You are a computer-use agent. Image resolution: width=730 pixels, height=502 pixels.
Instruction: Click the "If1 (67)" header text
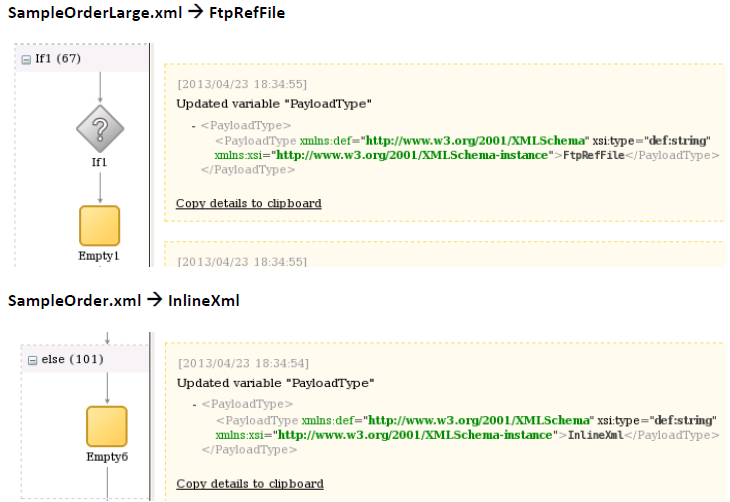[57, 59]
